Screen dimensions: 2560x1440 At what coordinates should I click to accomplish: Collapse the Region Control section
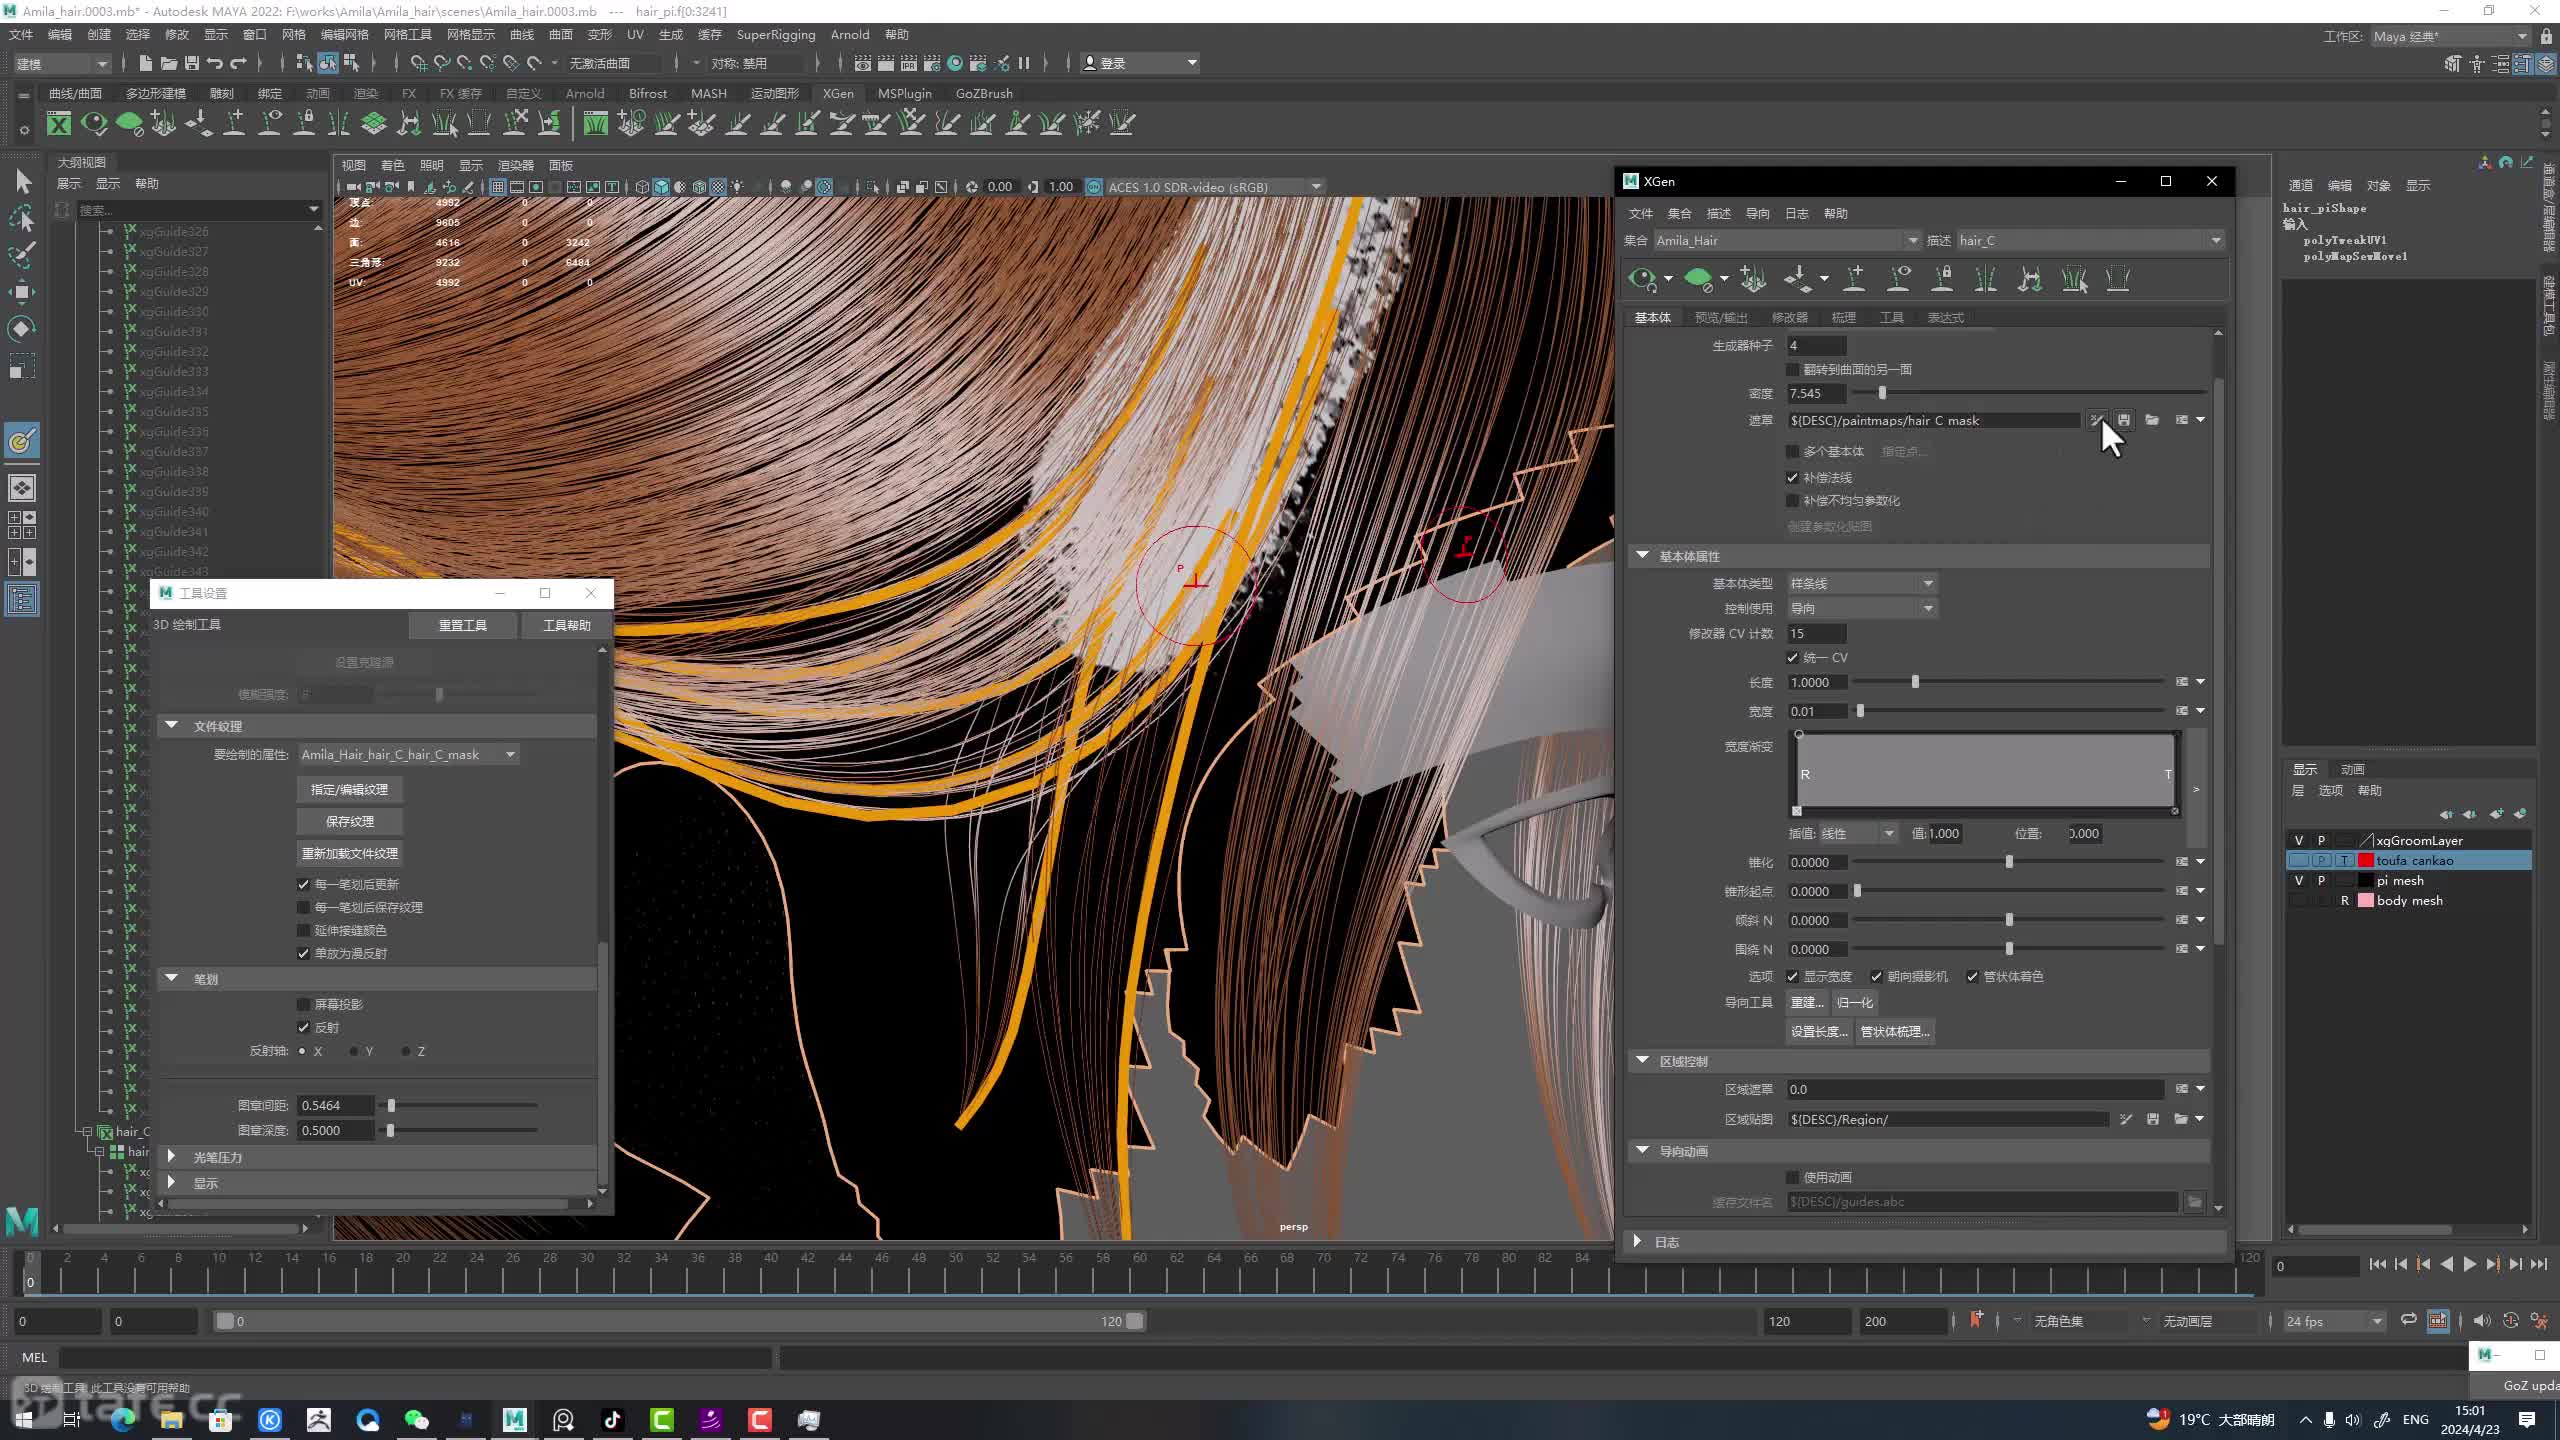coord(1642,1061)
